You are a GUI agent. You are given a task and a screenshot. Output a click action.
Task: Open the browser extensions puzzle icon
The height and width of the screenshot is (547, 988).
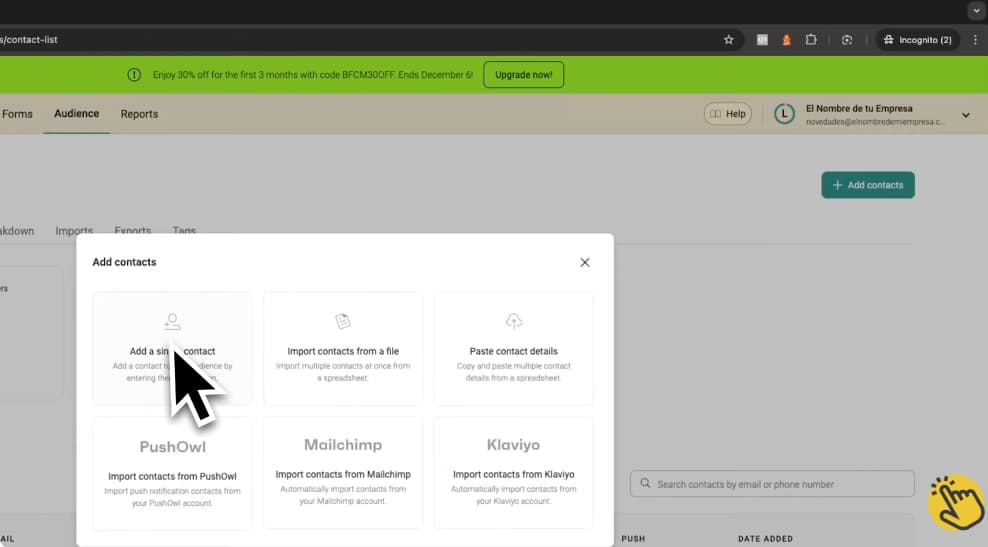pos(811,40)
